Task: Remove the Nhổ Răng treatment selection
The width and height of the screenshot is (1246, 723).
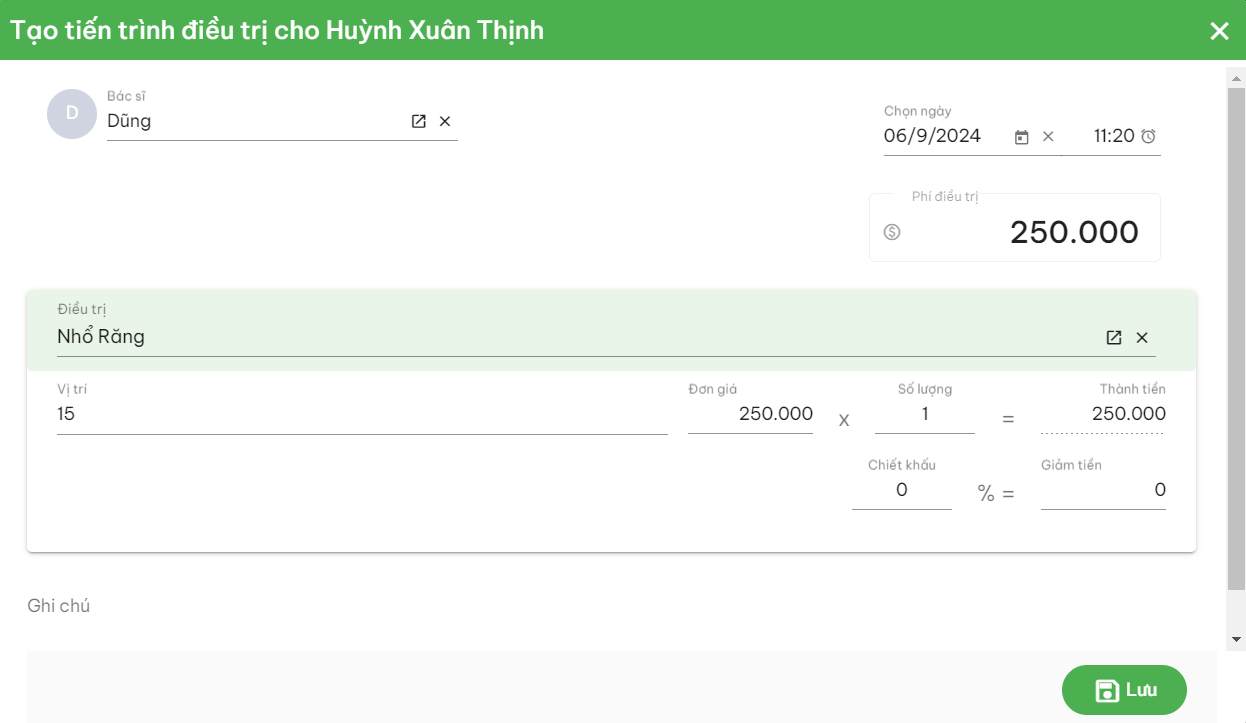Action: [x=1142, y=338]
